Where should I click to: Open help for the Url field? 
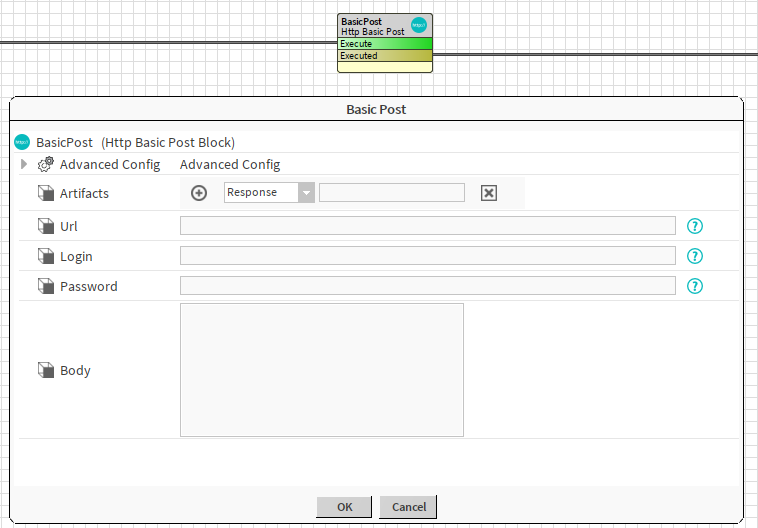tap(696, 226)
